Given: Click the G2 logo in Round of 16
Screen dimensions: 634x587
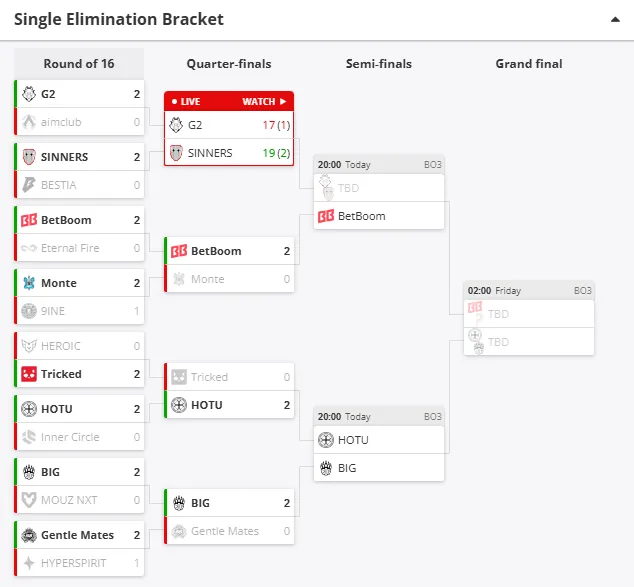Looking at the screenshot, I should (29, 94).
